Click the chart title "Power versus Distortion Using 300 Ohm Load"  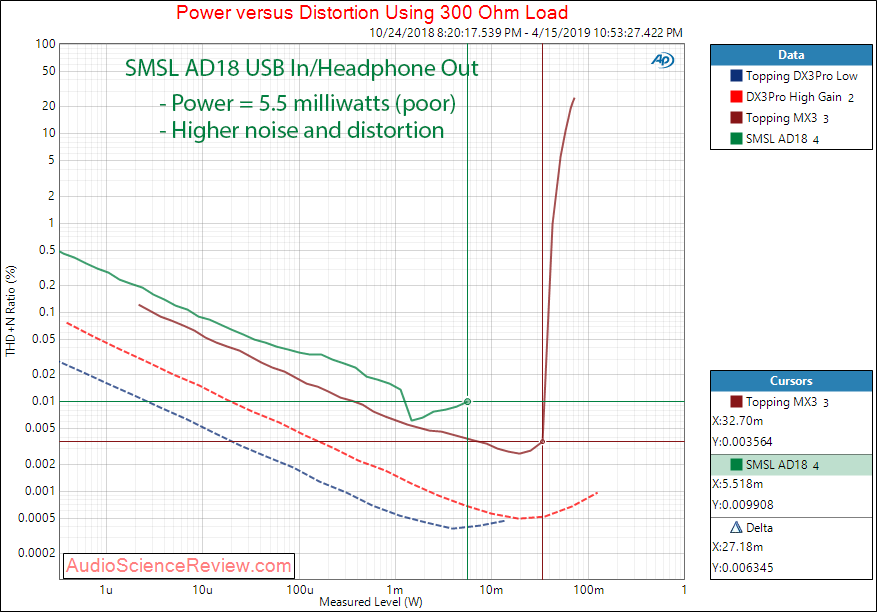tap(372, 12)
